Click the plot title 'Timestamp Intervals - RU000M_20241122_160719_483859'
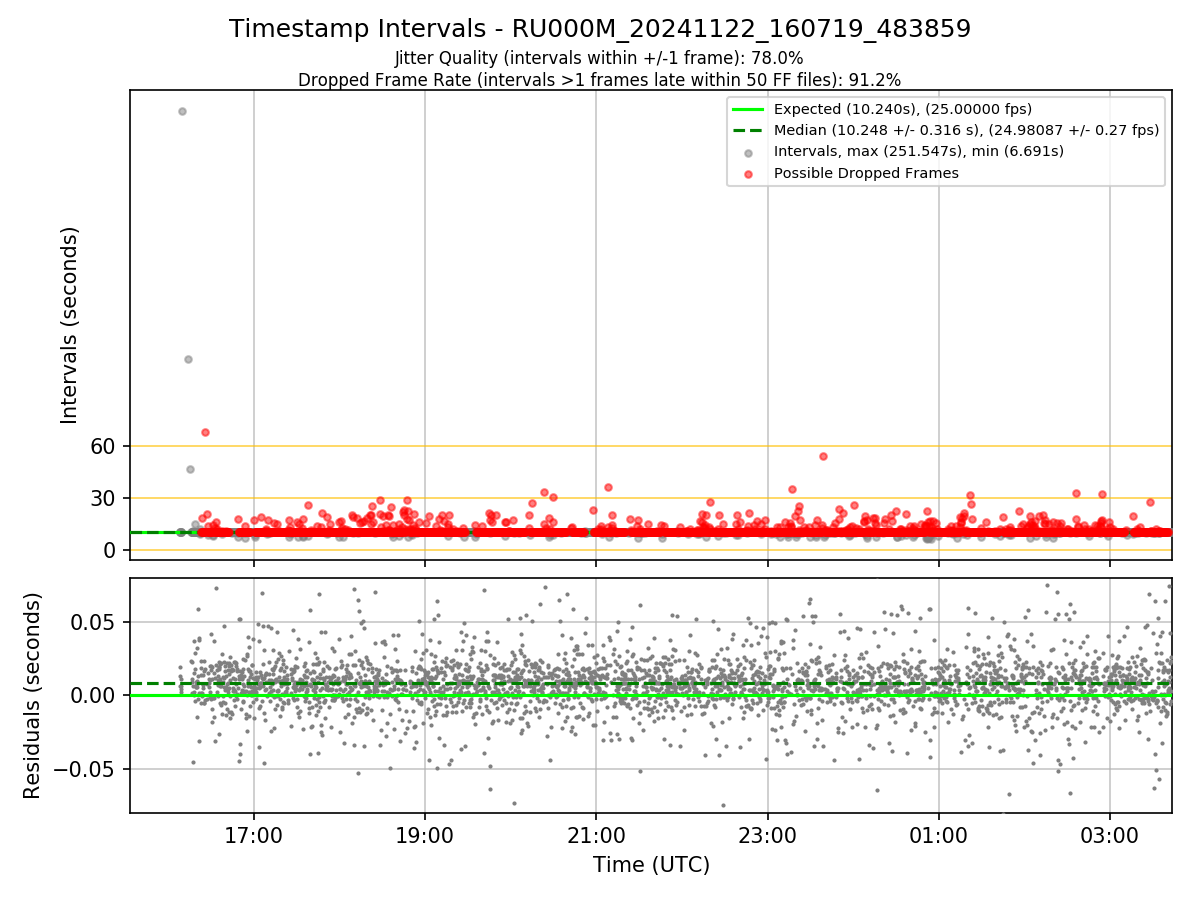Viewport: 1200px width, 900px height. [x=600, y=29]
